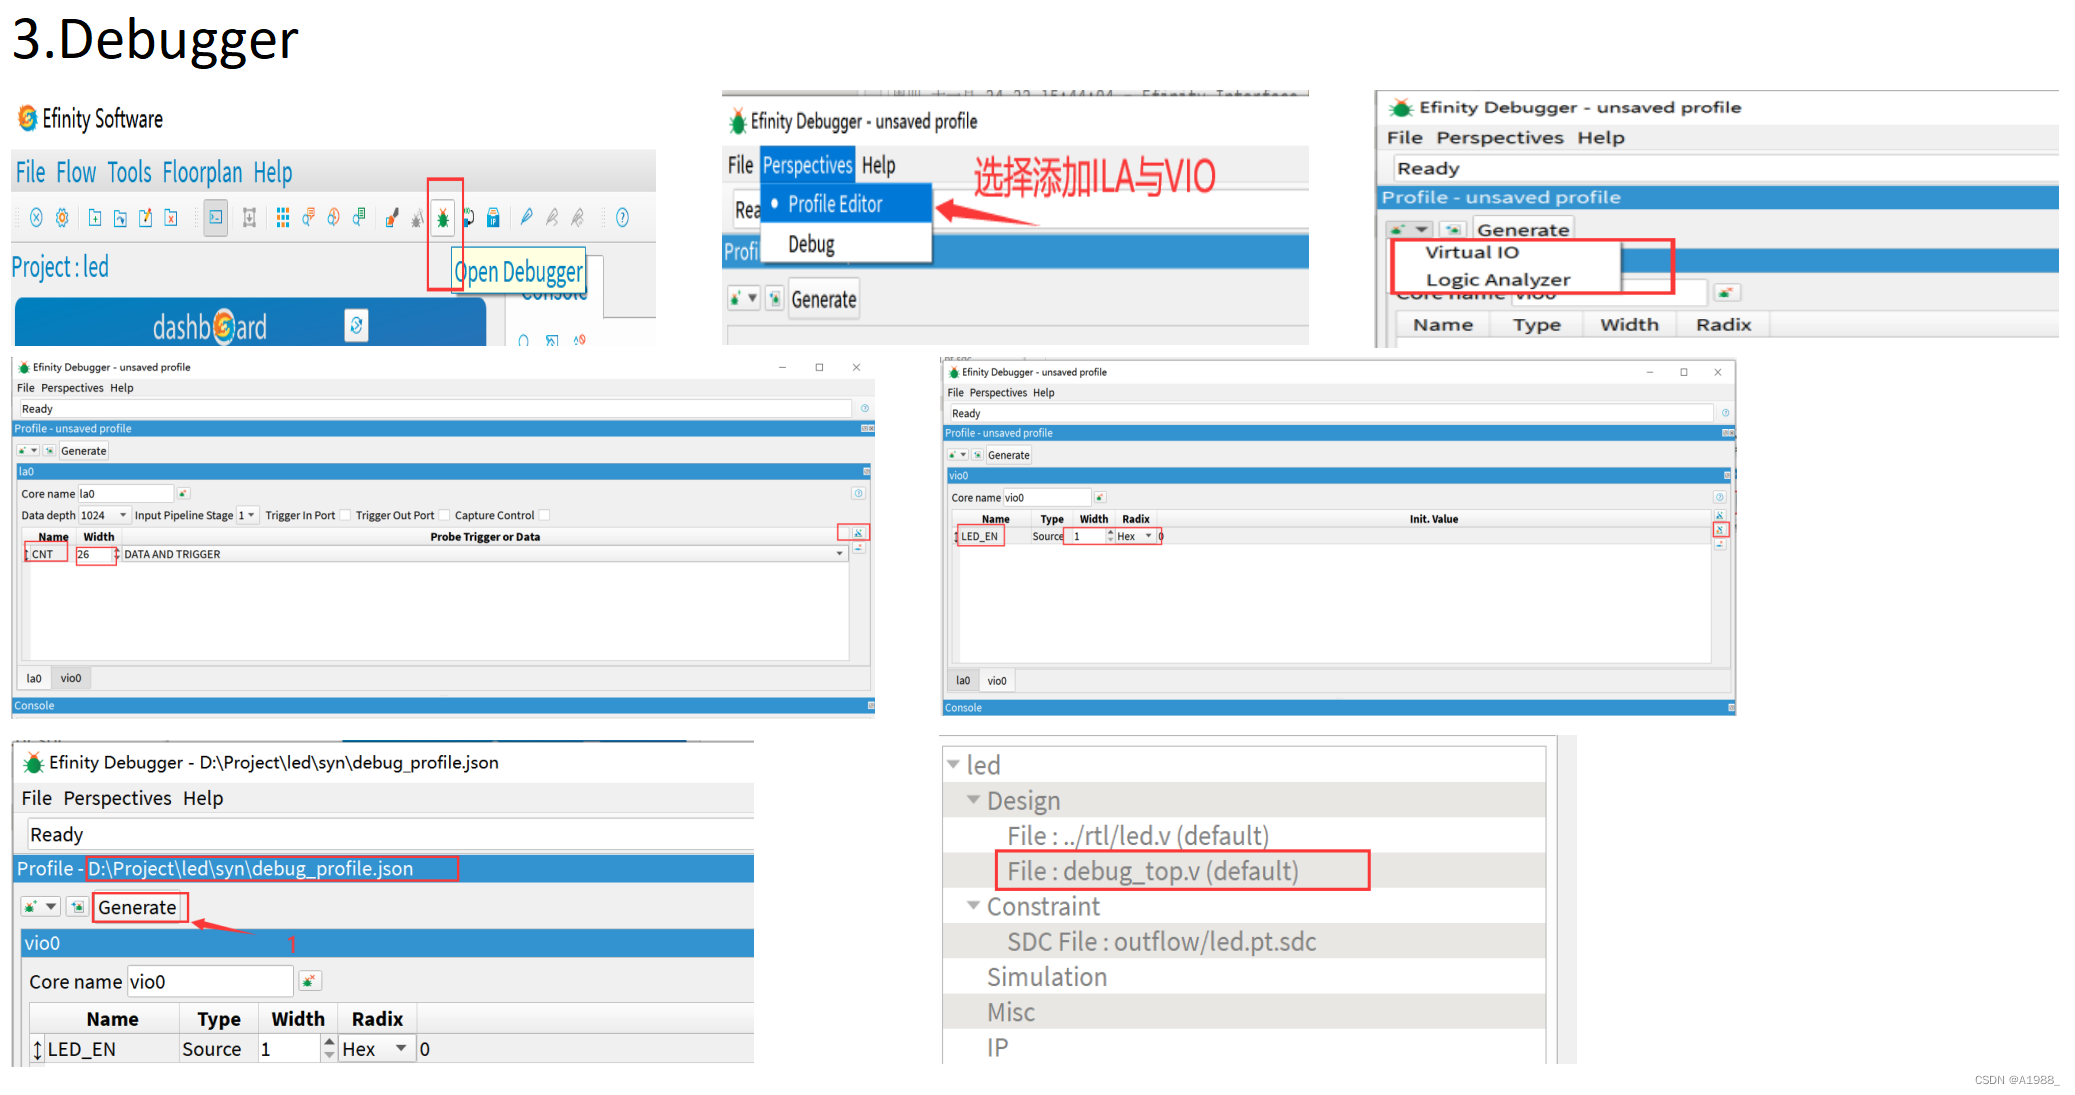Click the Core name vio0 input field
The height and width of the screenshot is (1095, 2075).
click(208, 982)
